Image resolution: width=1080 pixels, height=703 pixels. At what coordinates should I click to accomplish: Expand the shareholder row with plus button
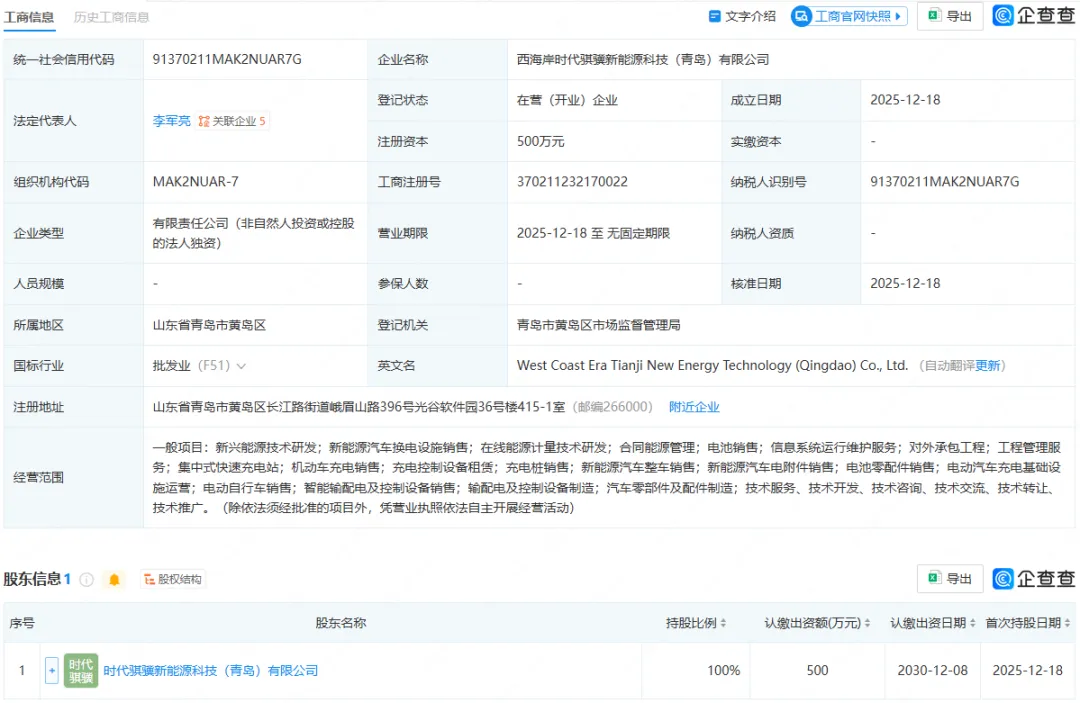point(51,670)
